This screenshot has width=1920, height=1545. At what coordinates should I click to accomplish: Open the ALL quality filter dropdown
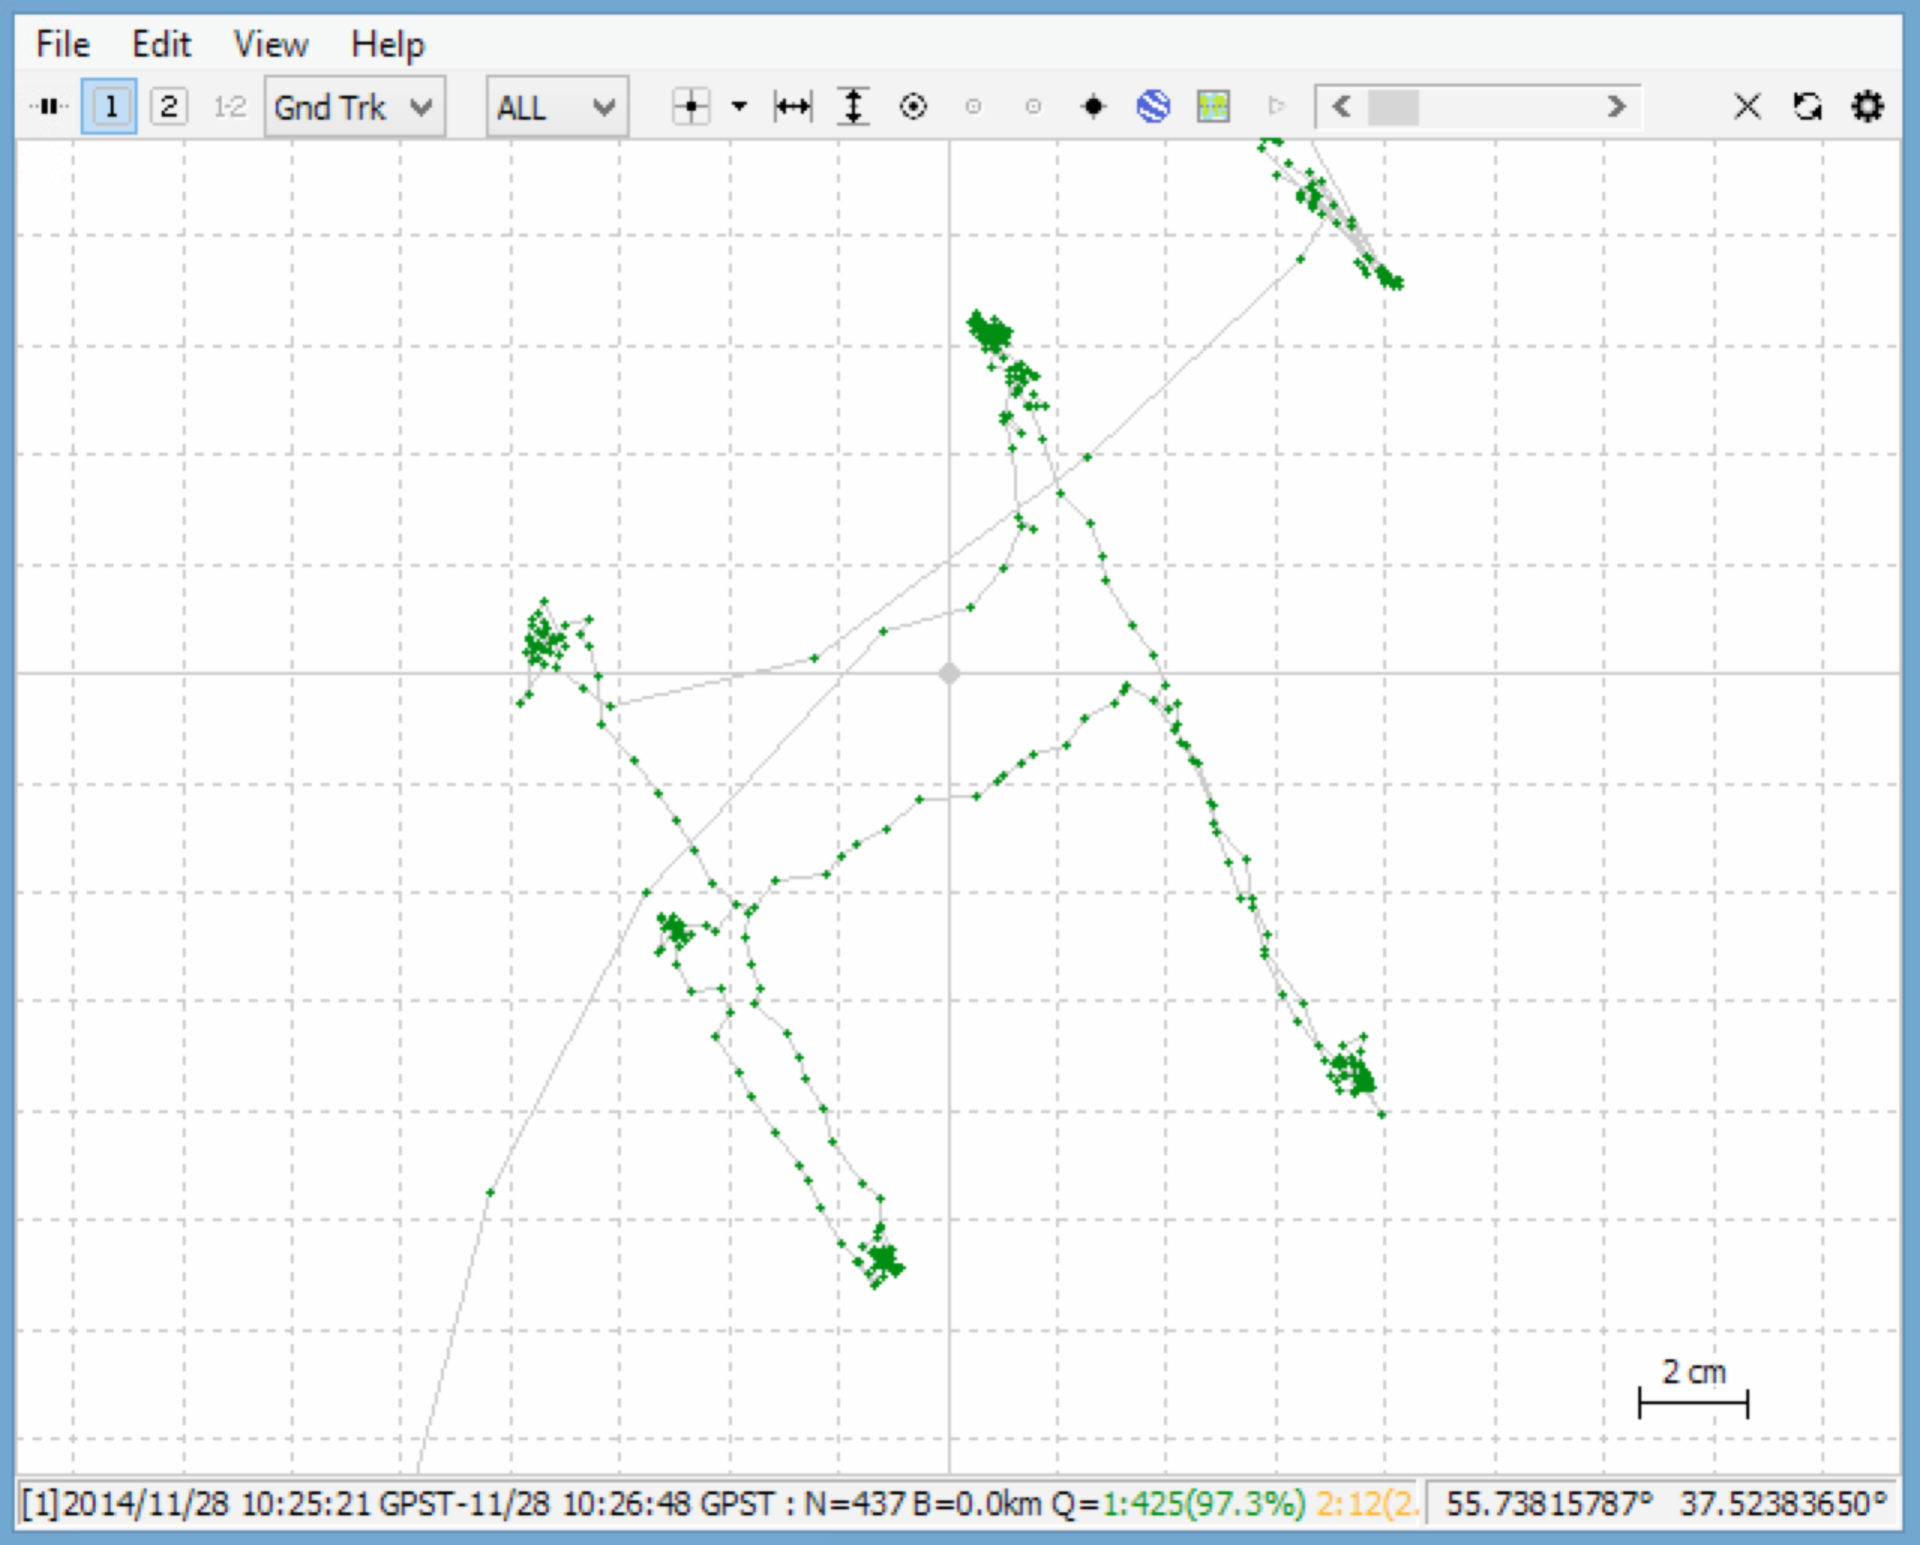tap(556, 106)
